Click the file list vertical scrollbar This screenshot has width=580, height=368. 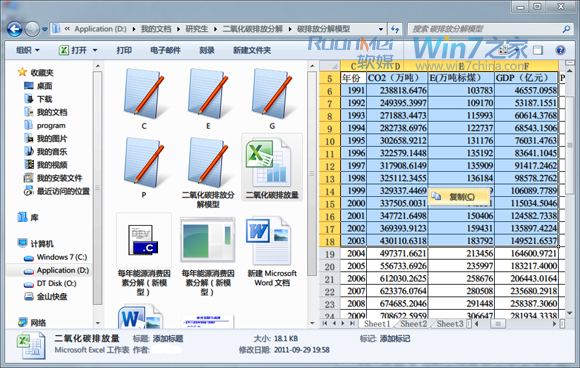coord(312,174)
